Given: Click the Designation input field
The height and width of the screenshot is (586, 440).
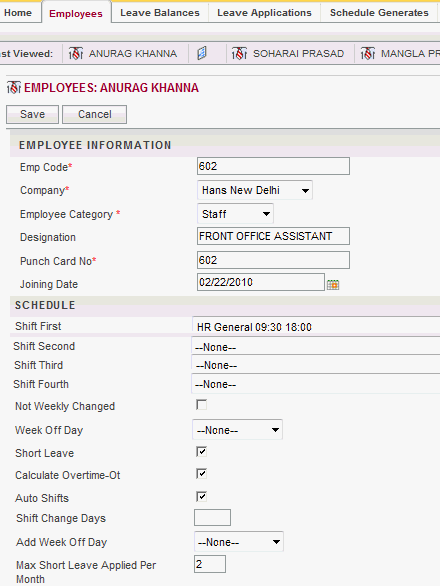Looking at the screenshot, I should [x=273, y=236].
